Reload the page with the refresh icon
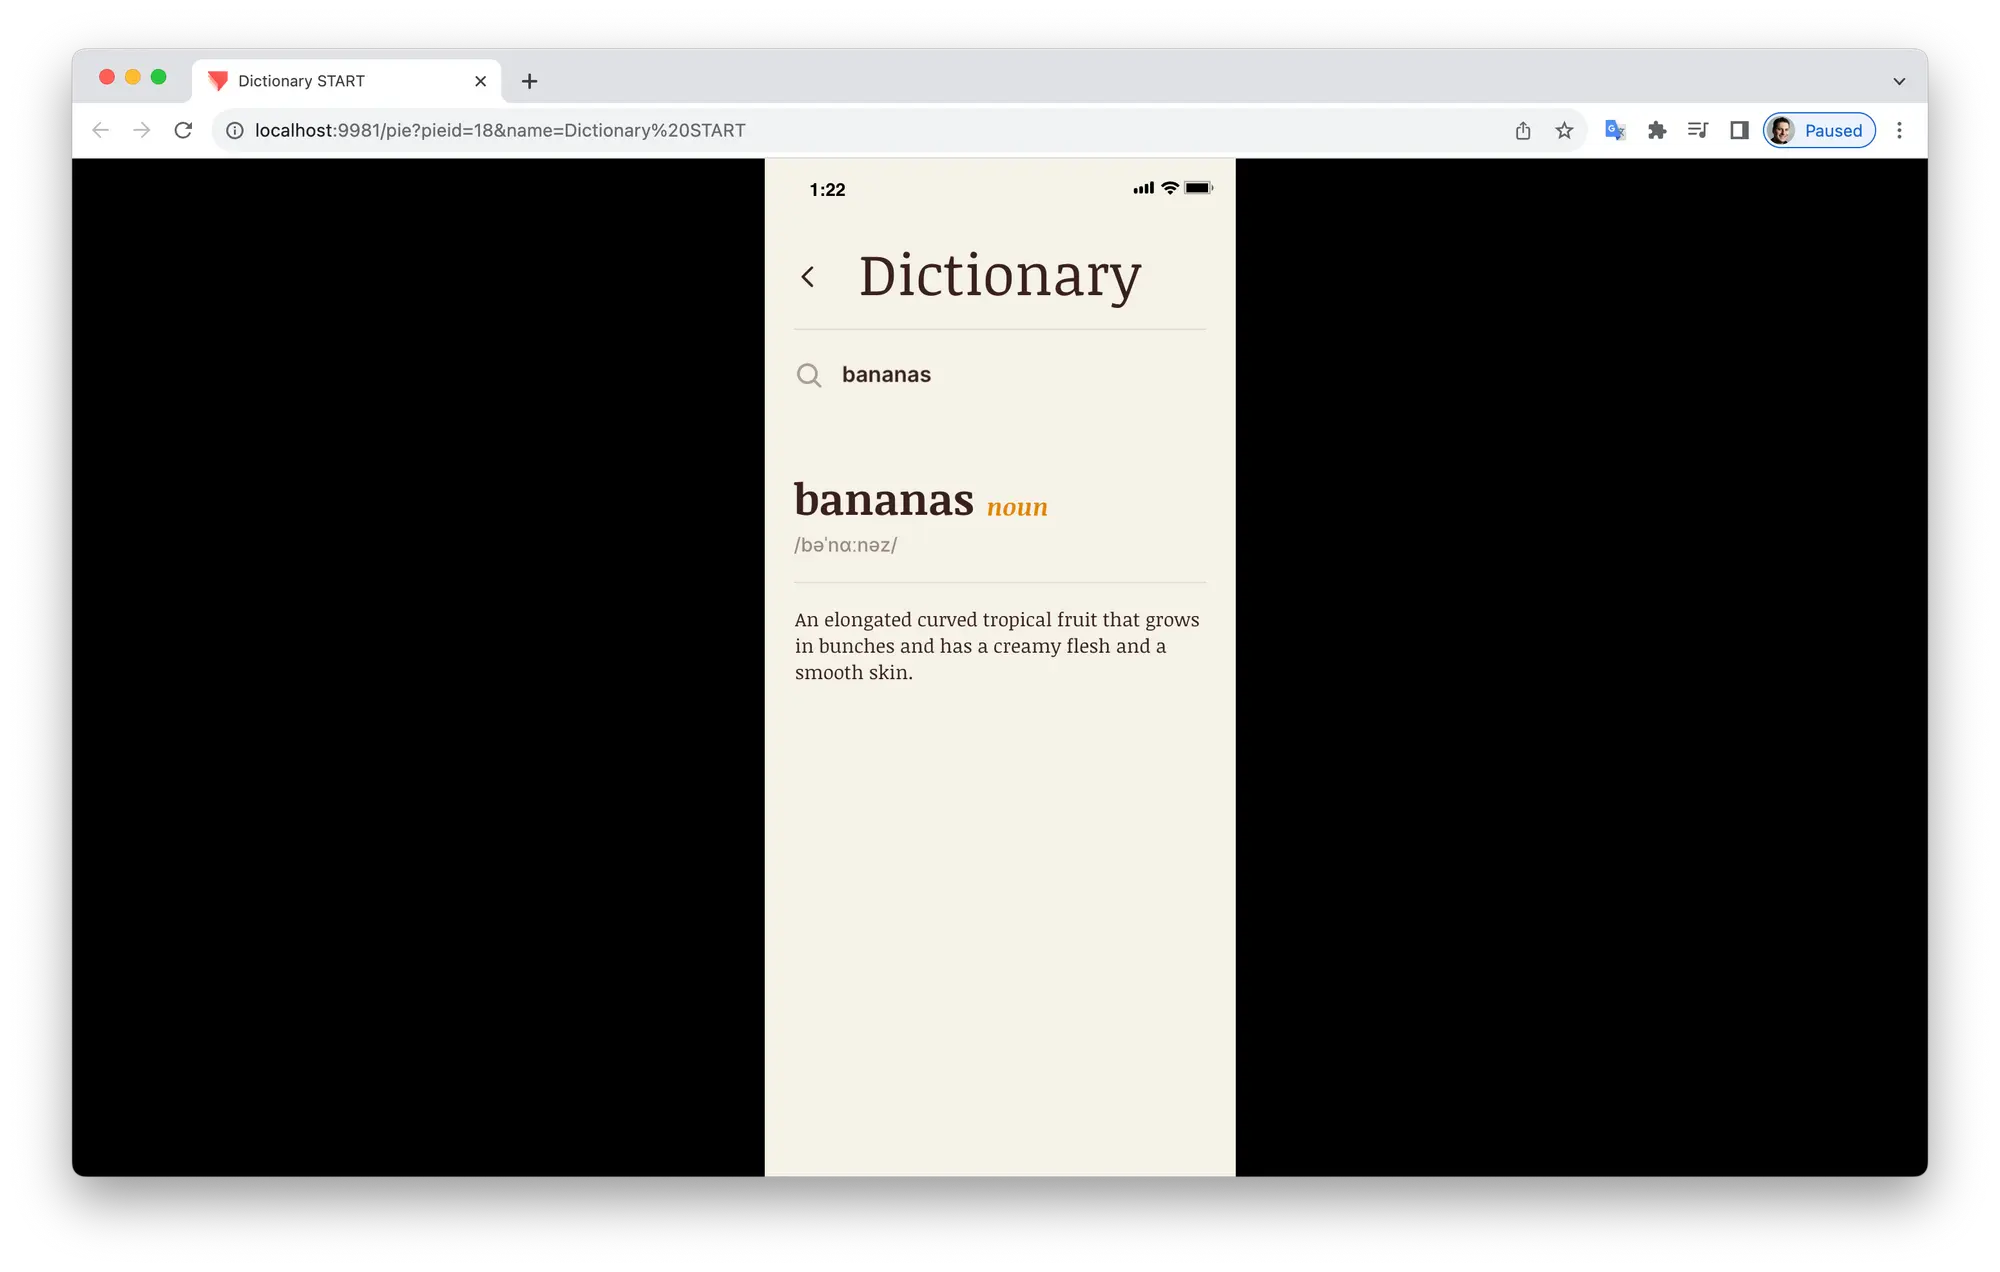2000x1272 pixels. [x=183, y=130]
